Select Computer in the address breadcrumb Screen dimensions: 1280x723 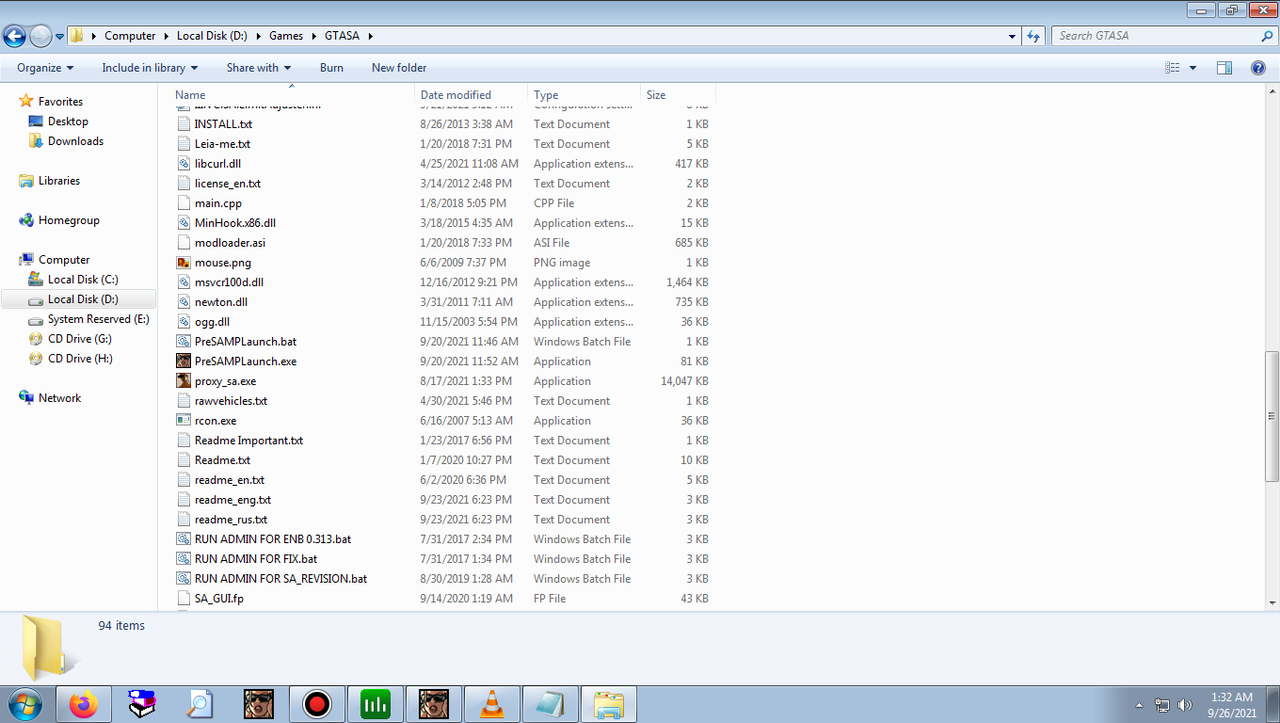click(x=130, y=36)
